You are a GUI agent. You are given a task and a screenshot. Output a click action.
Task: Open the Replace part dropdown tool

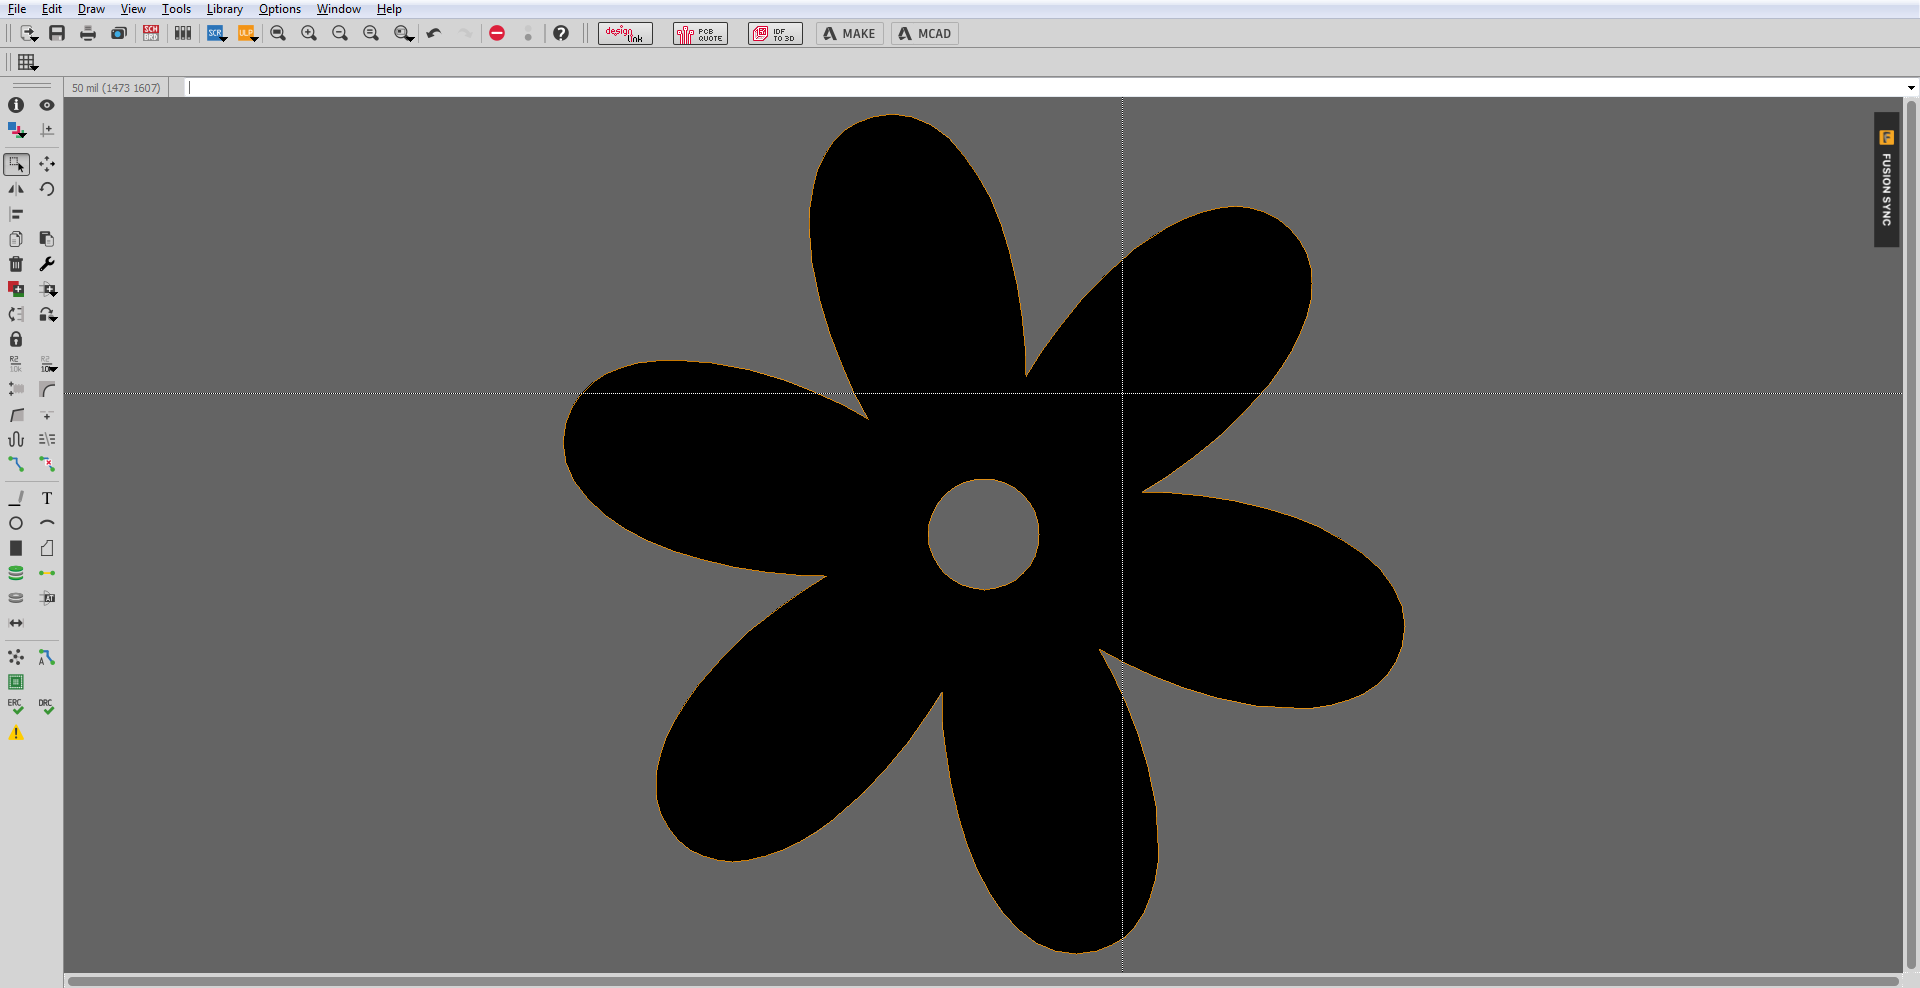[x=48, y=289]
